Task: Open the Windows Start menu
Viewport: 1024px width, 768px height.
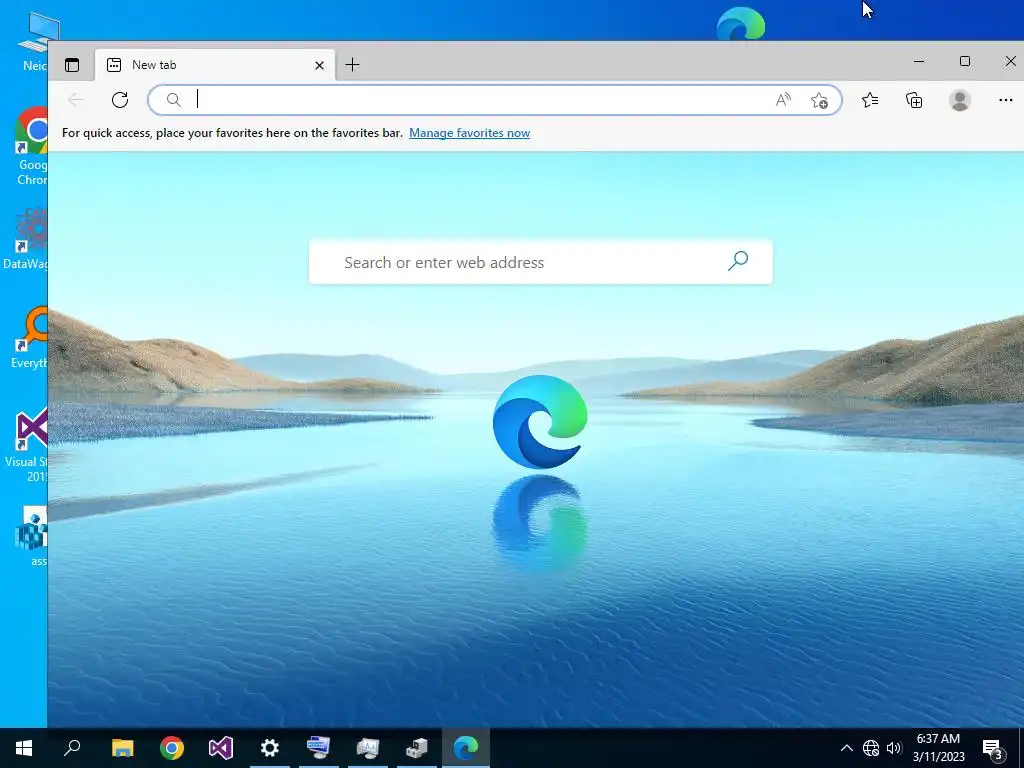Action: [x=24, y=748]
